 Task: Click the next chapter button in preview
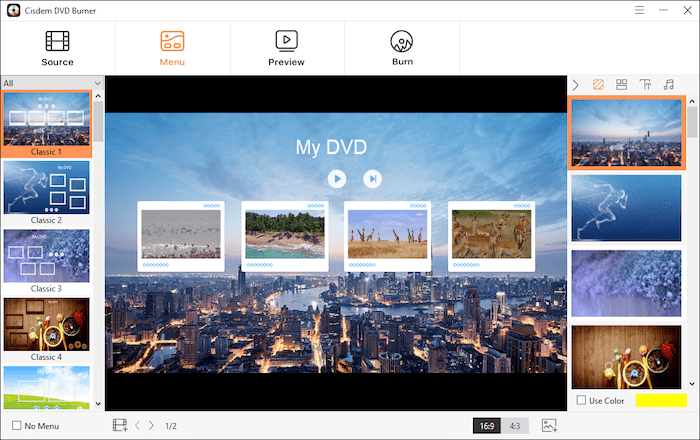point(372,179)
